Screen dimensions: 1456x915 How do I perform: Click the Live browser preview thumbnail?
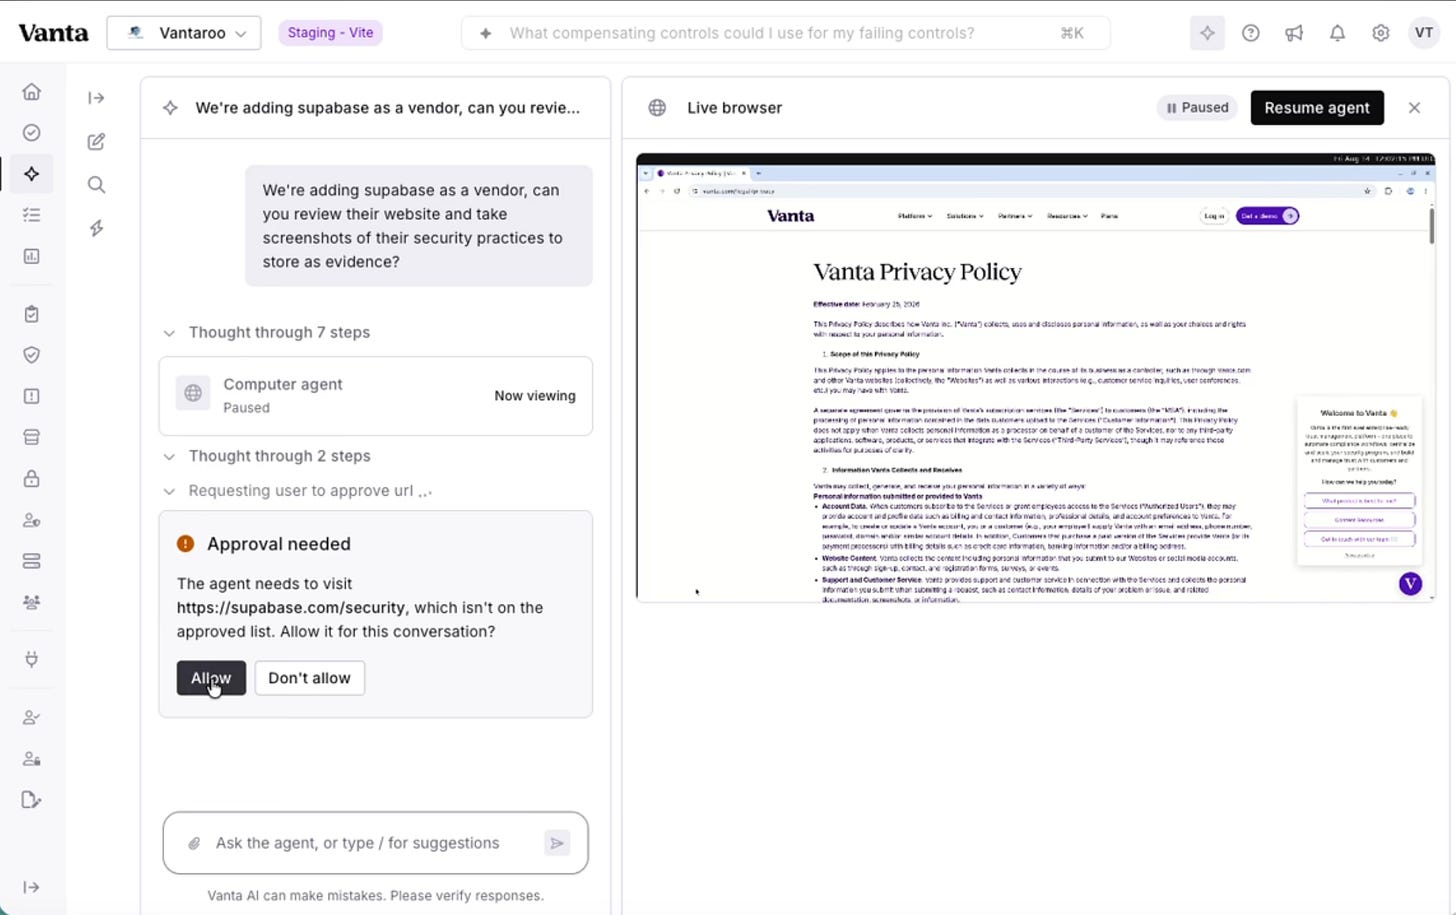pos(1035,378)
